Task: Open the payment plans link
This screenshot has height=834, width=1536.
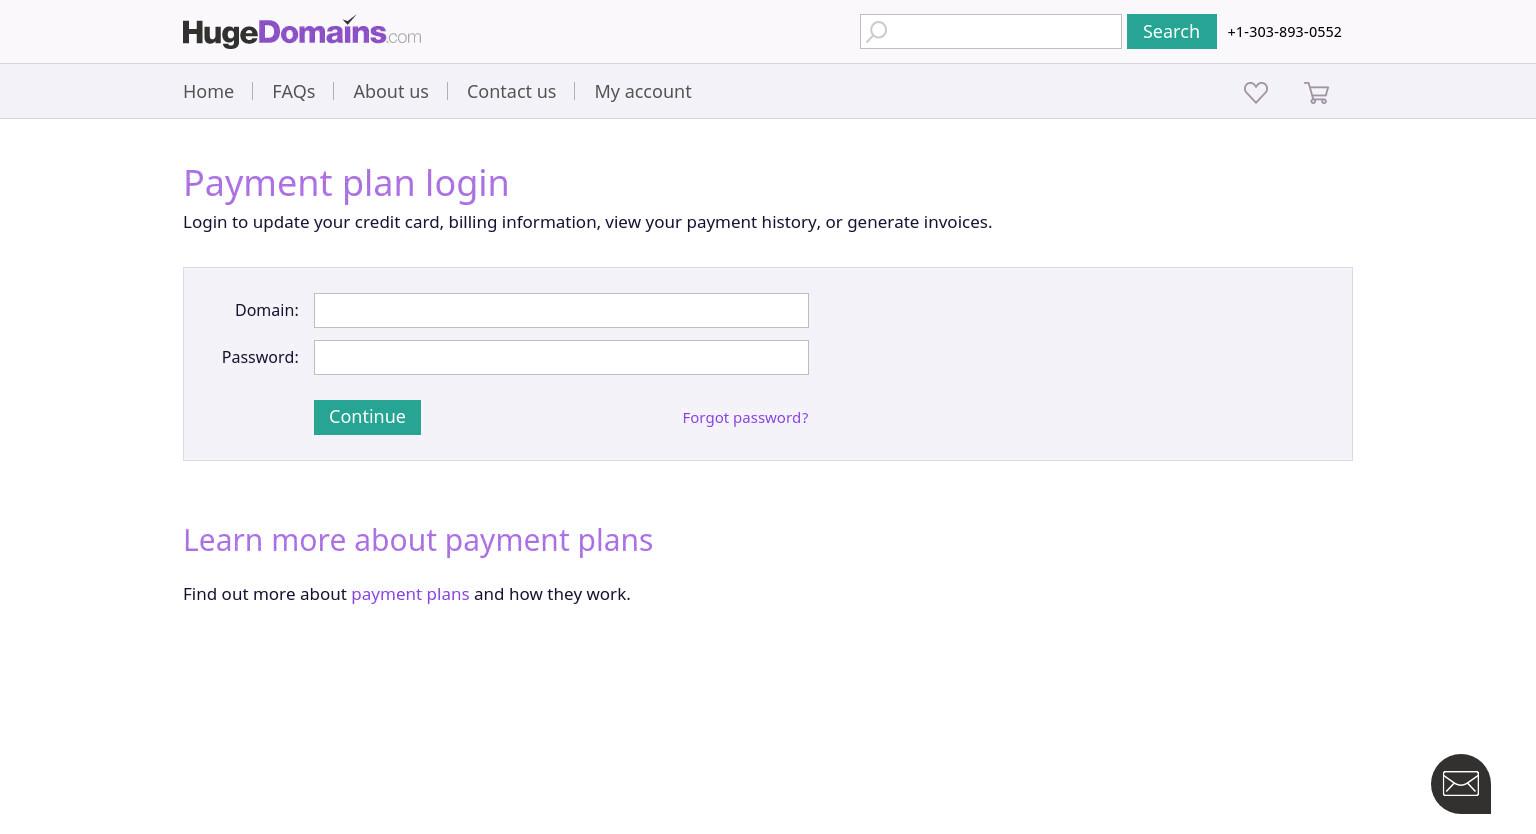Action: [x=410, y=594]
